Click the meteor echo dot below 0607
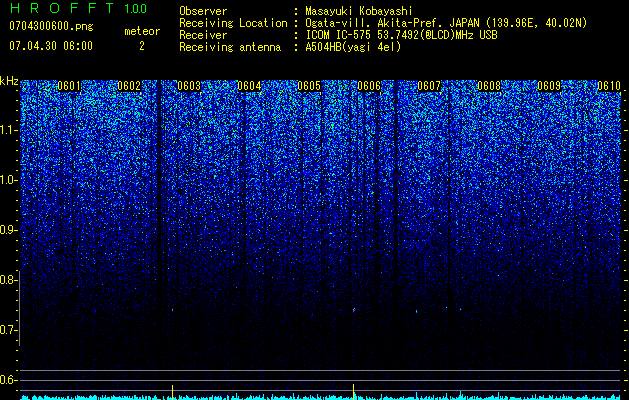This screenshot has width=629, height=400. click(x=416, y=311)
